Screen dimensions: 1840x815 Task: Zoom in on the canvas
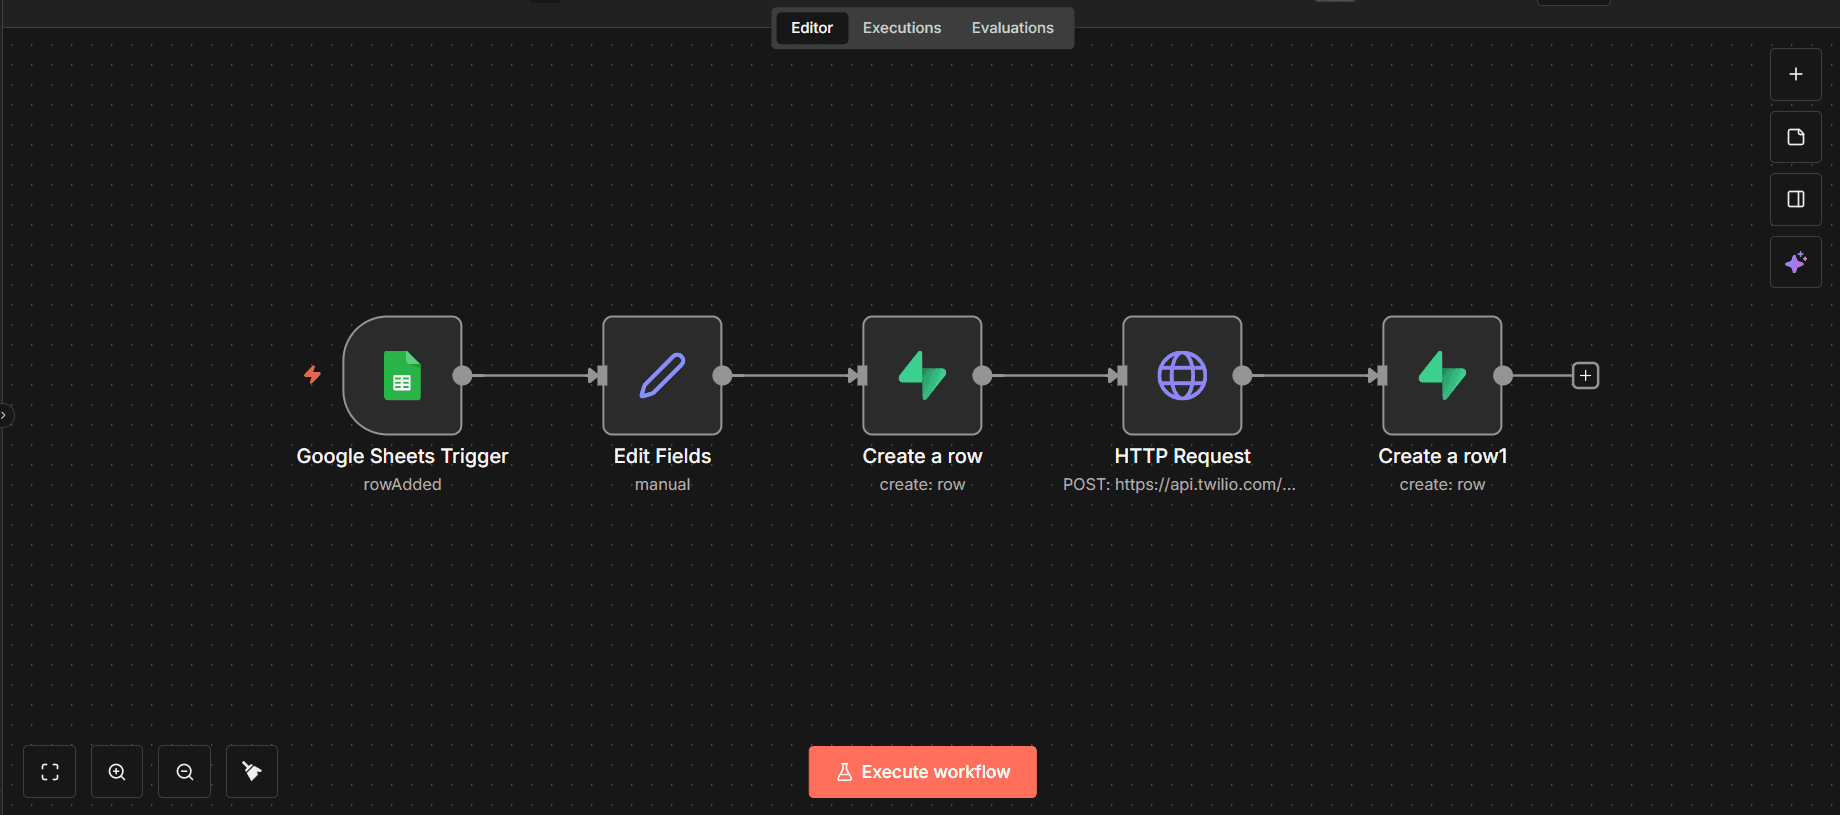[x=117, y=771]
